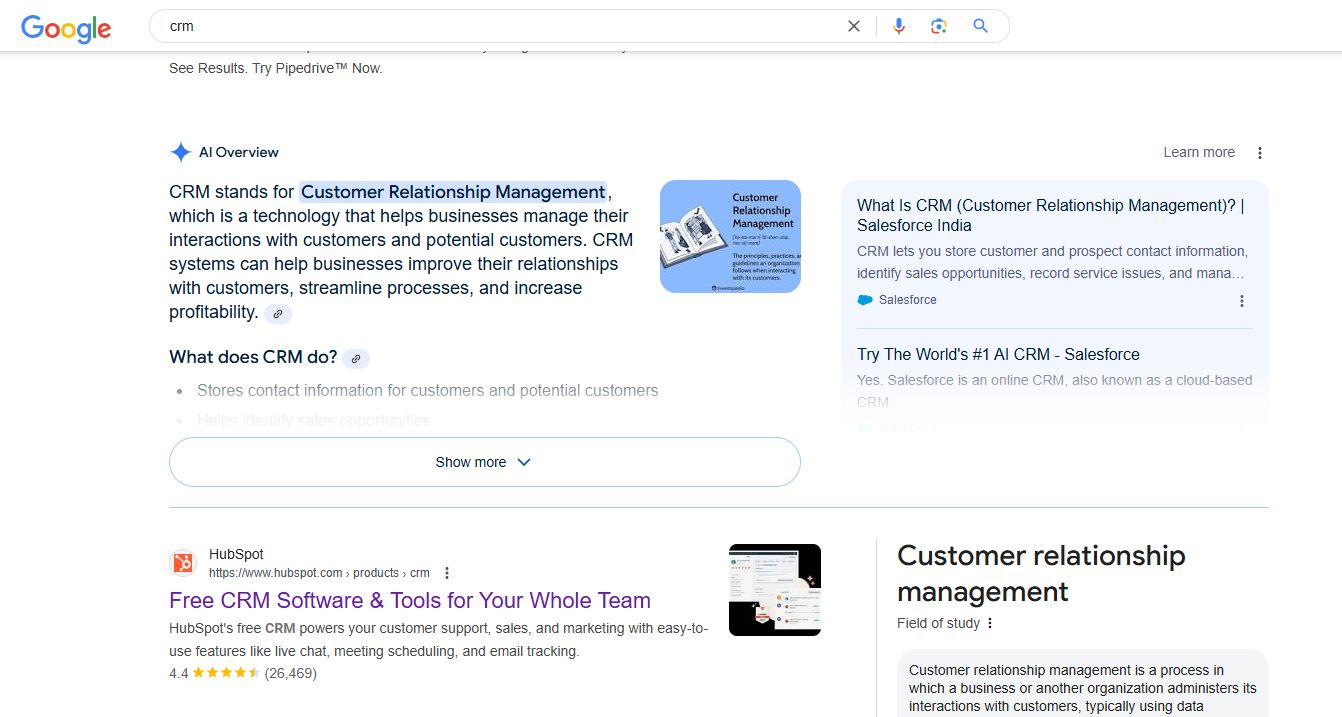Click the Salesforce source icon under the AI card

coord(866,299)
